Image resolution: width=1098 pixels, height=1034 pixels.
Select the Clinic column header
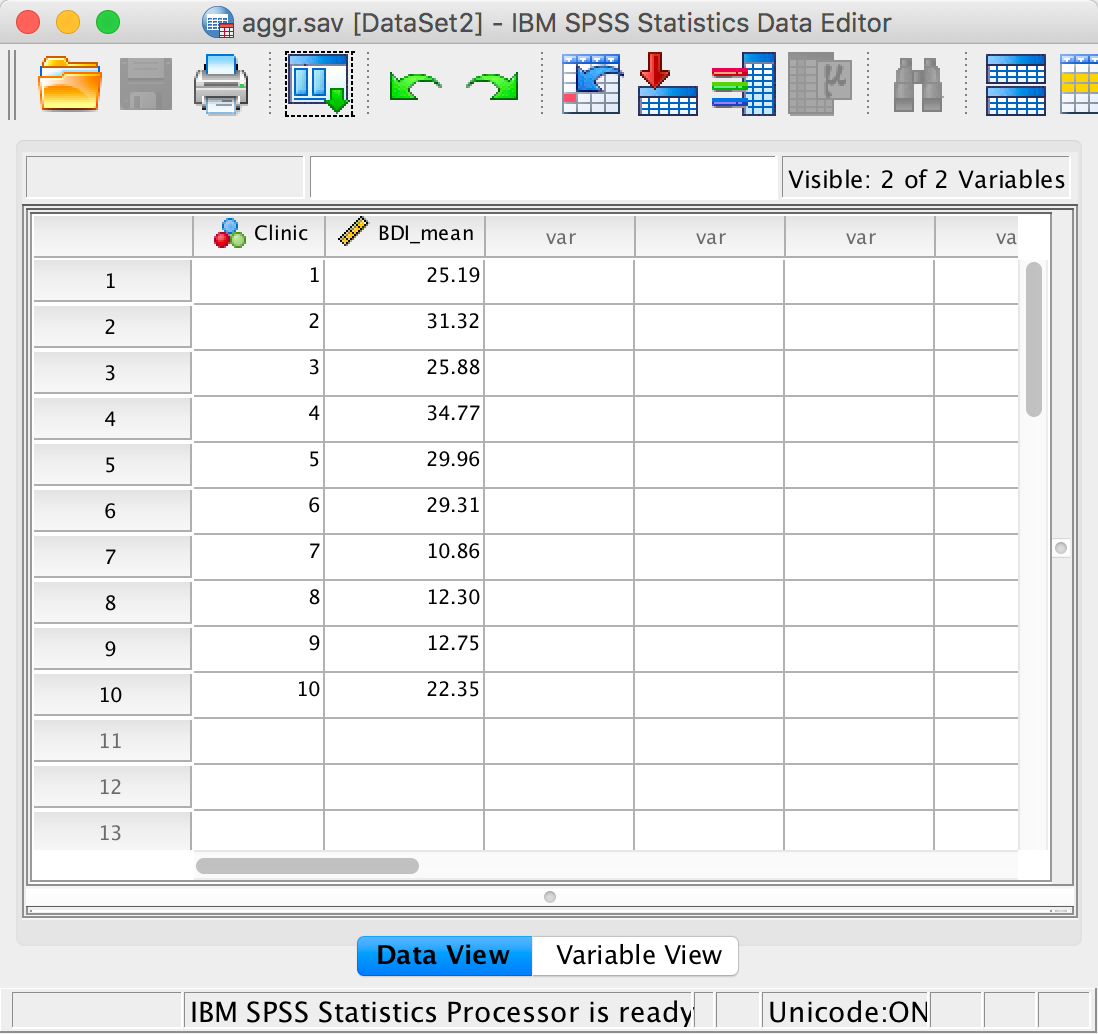tap(259, 234)
